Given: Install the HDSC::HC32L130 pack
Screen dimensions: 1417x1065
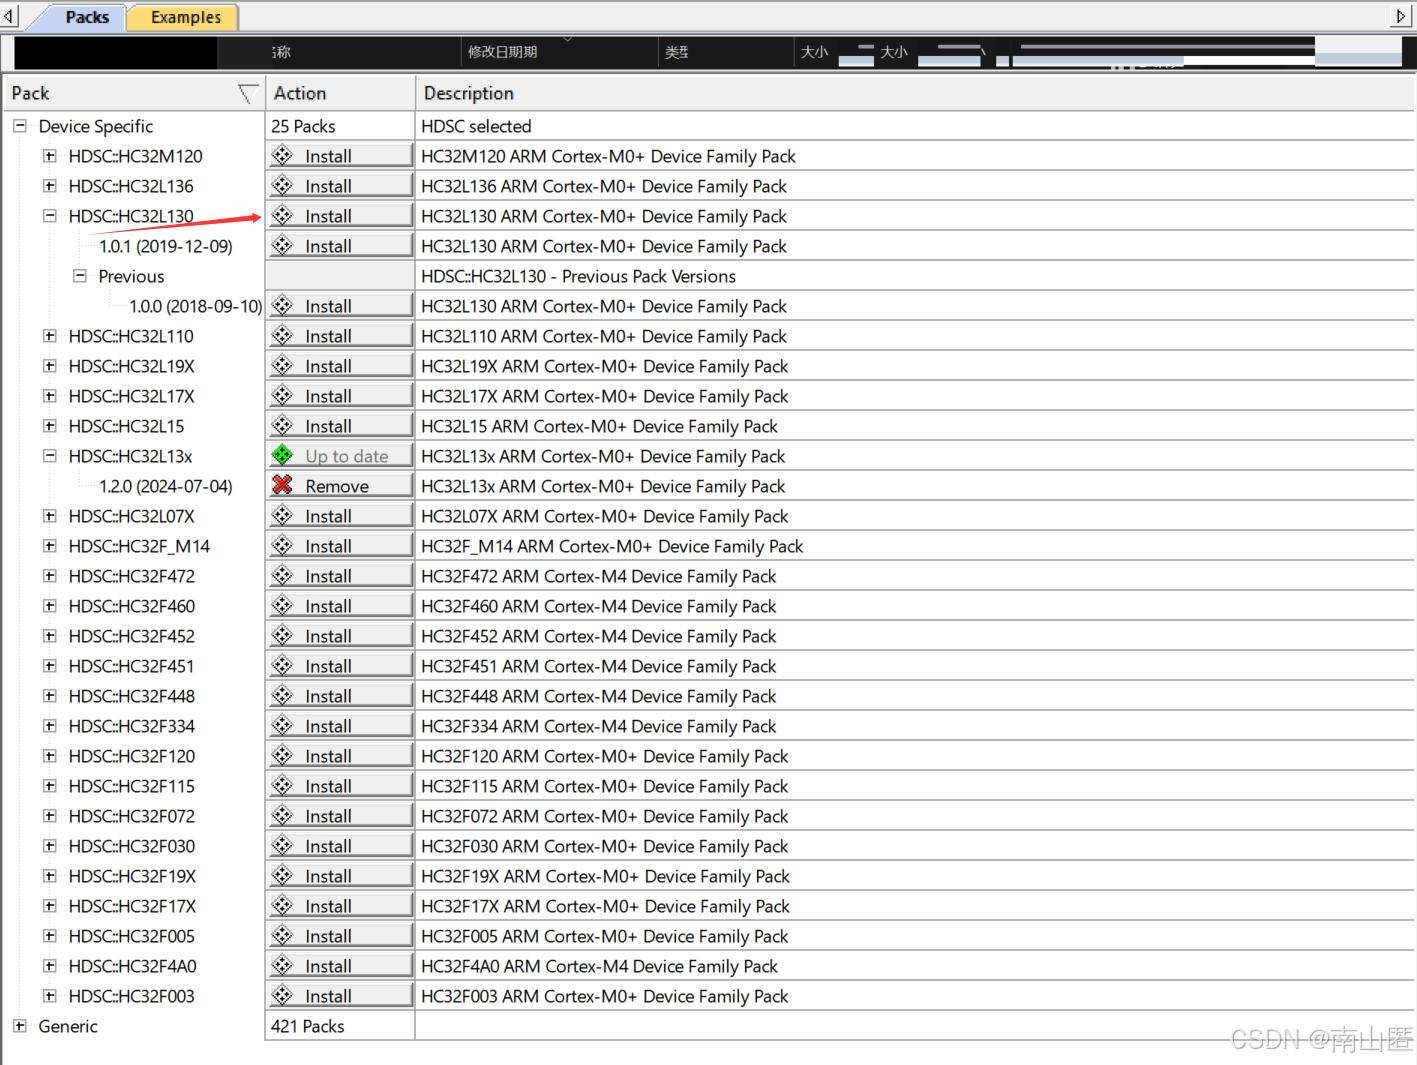Looking at the screenshot, I should pos(340,216).
